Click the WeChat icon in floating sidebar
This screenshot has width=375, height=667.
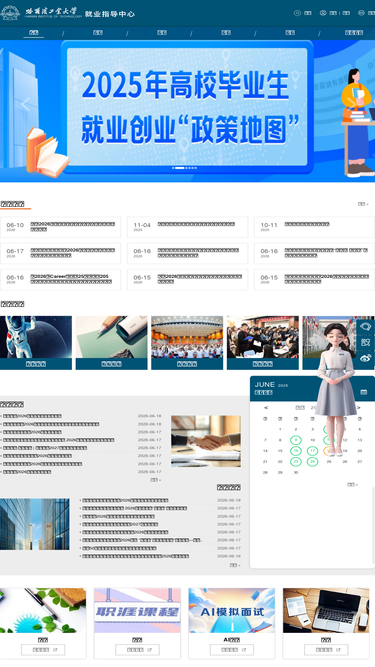point(365,327)
